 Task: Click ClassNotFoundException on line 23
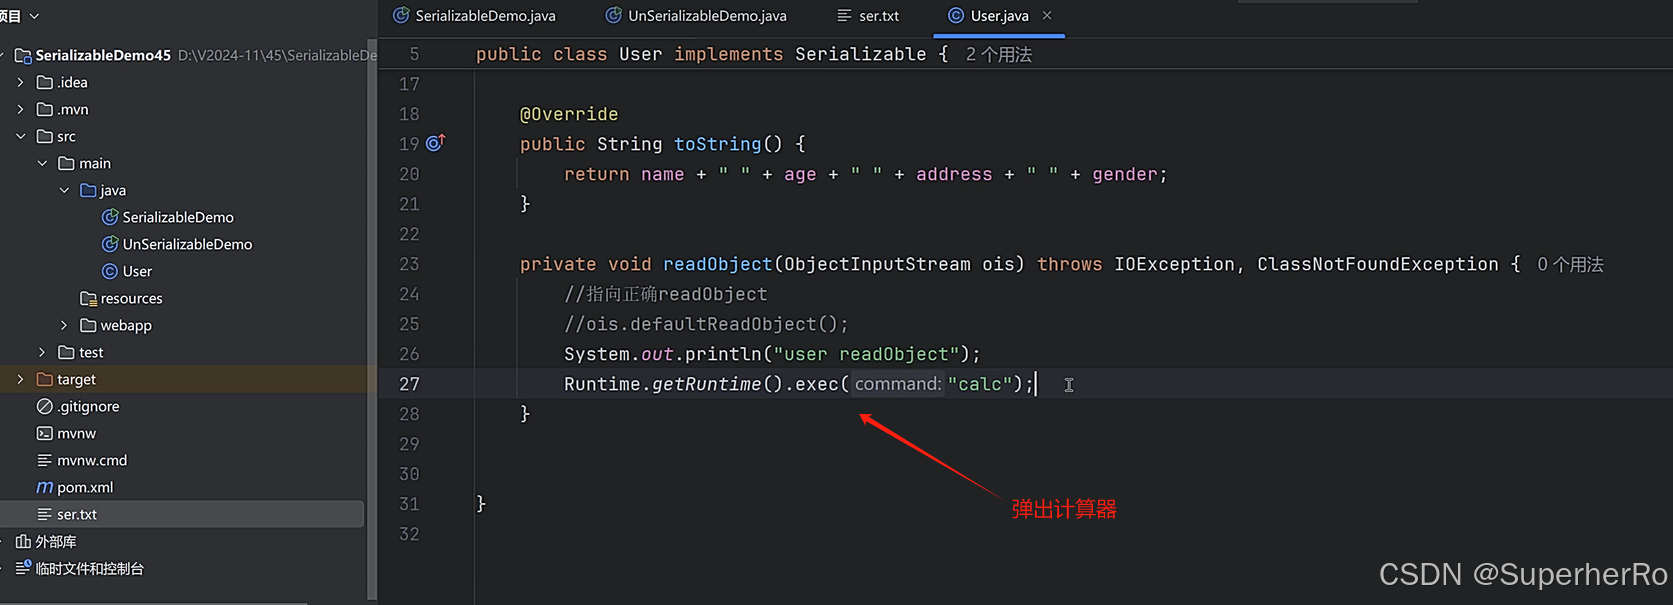click(x=1378, y=264)
